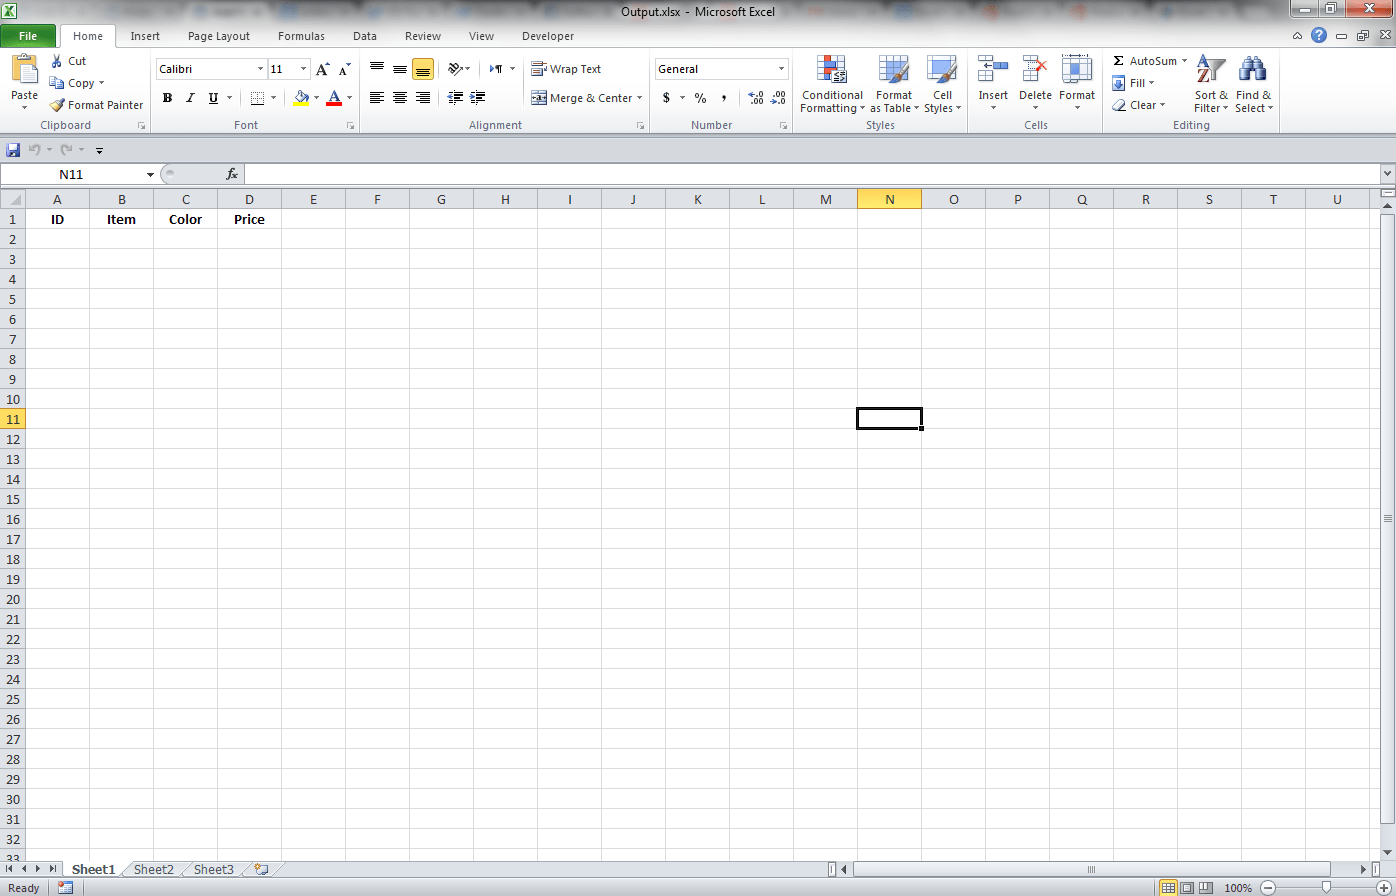This screenshot has width=1396, height=896.
Task: Click the Zoom In control on status bar
Action: click(x=1385, y=887)
